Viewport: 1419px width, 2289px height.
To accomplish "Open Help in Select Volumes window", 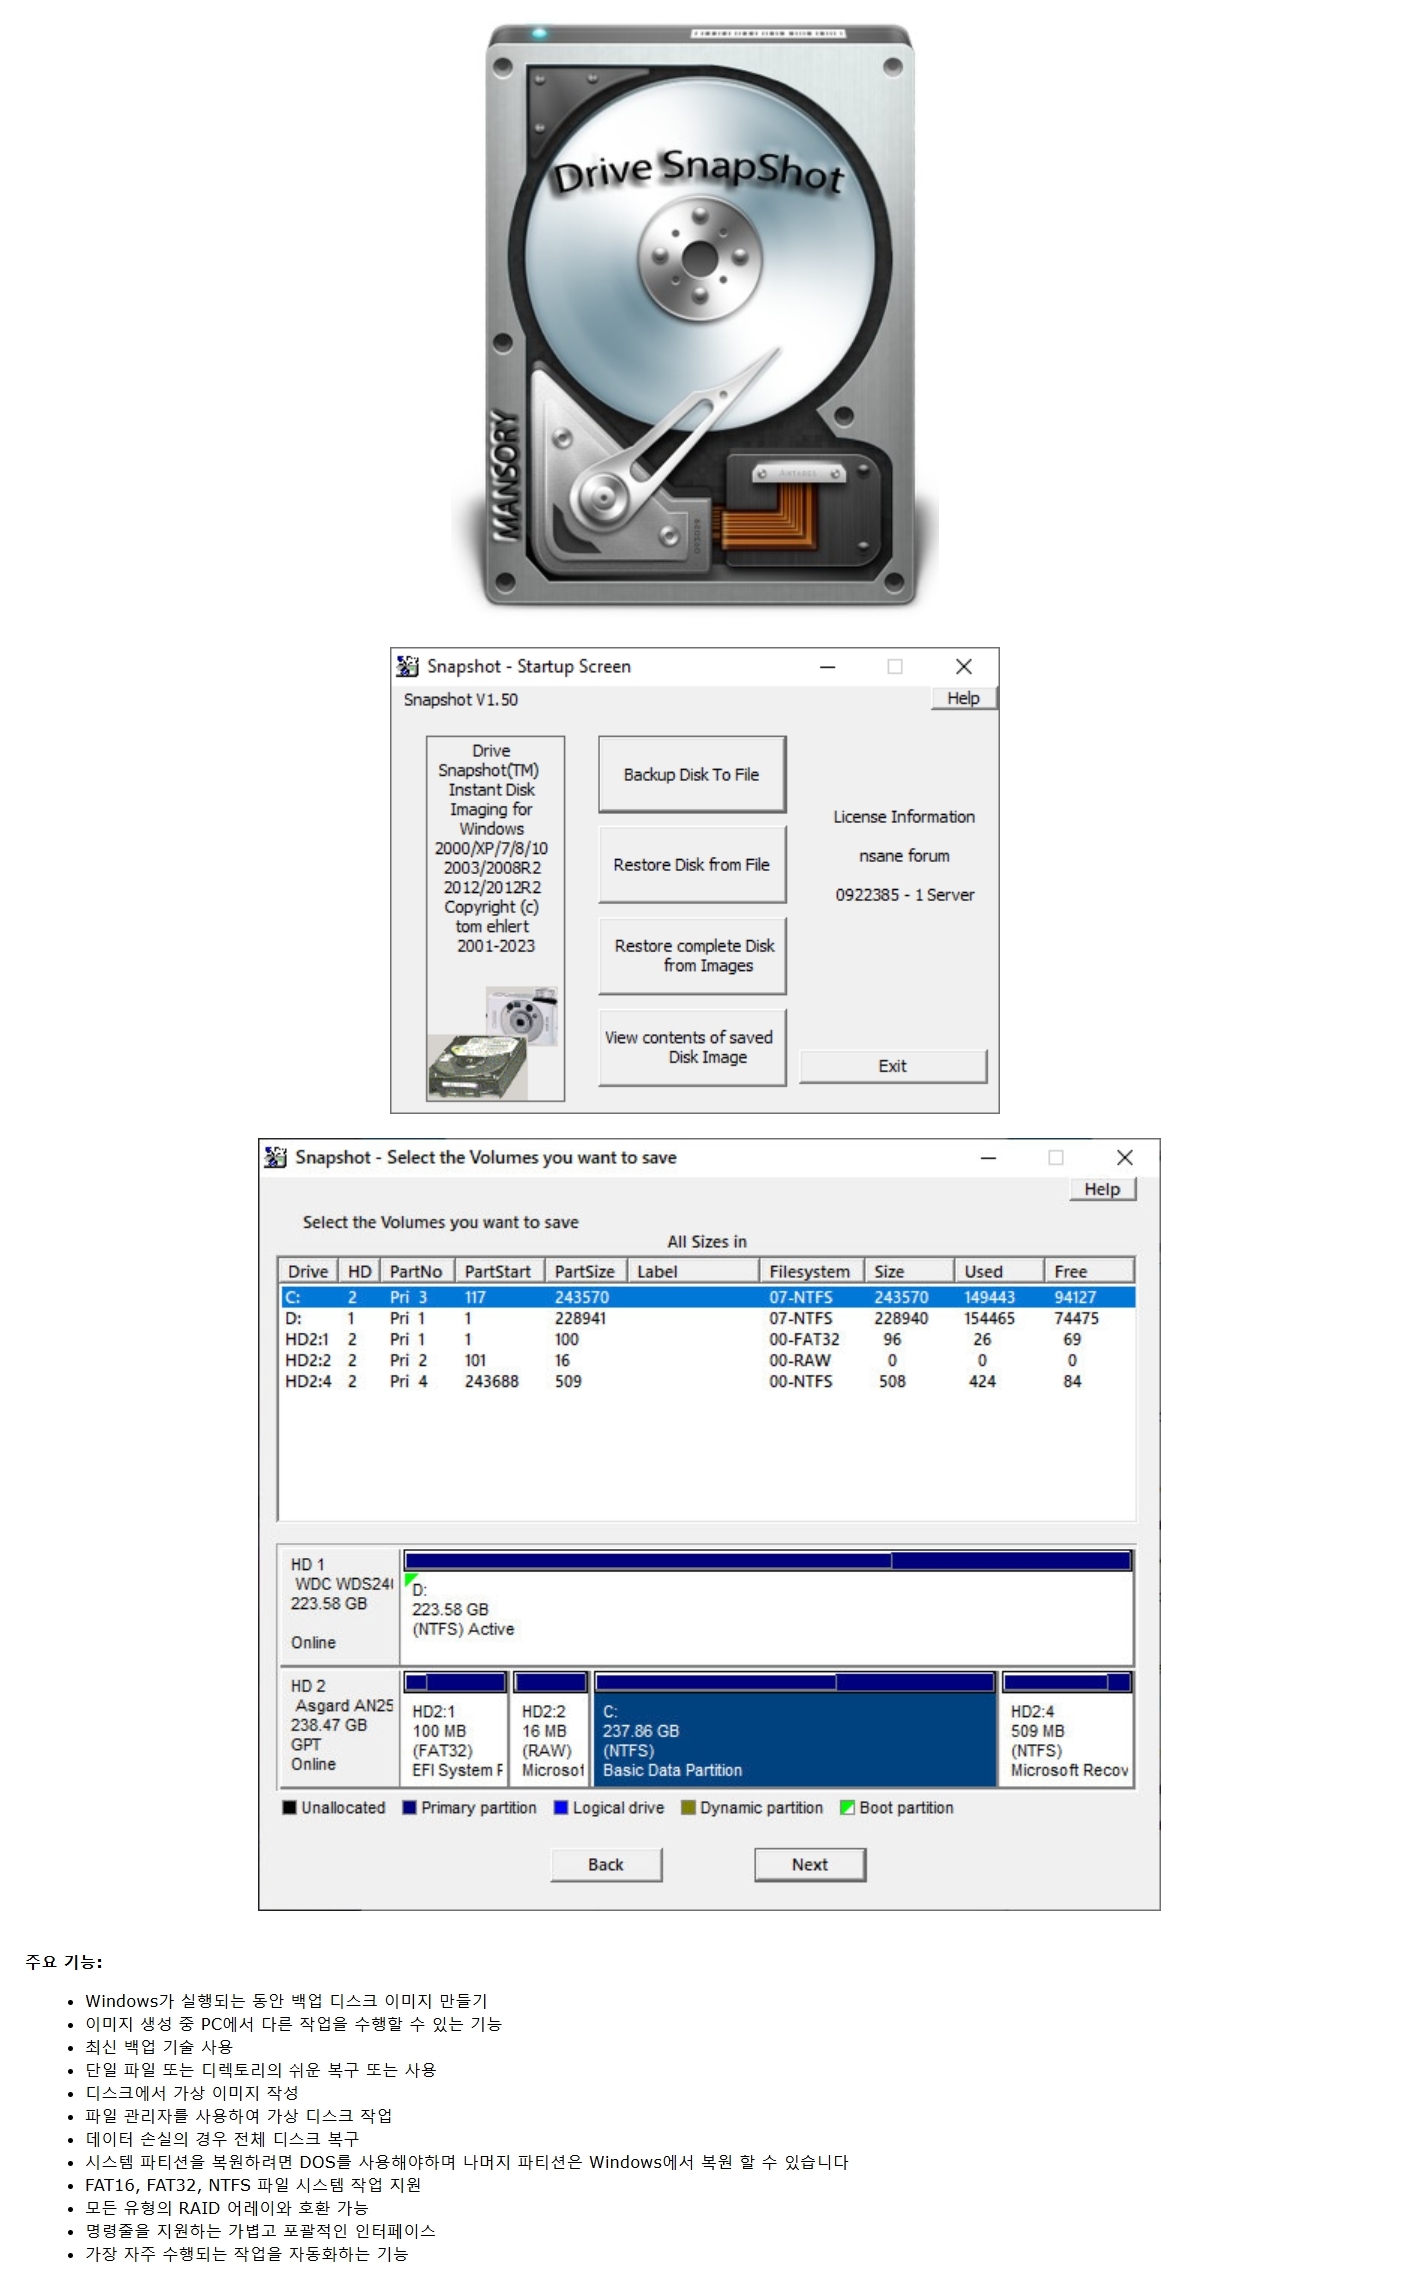I will point(1102,1189).
